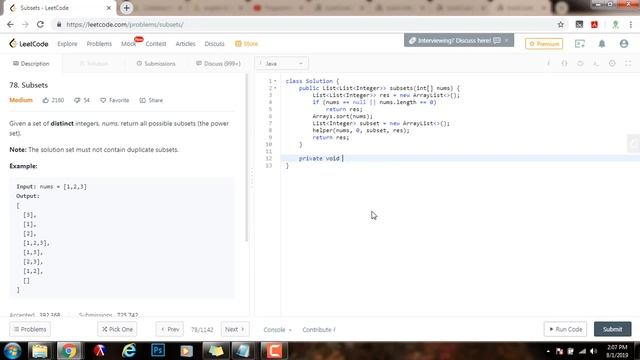Image resolution: width=640 pixels, height=360 pixels.
Task: Visit the LeetCode Store
Action: [247, 44]
